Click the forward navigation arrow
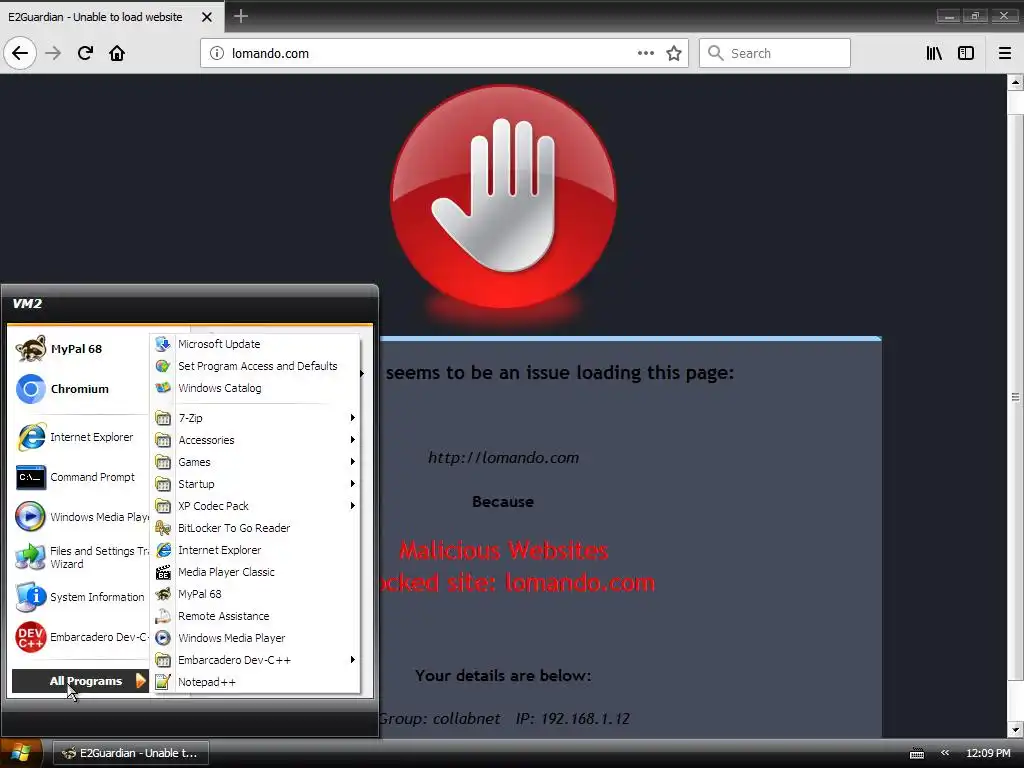The width and height of the screenshot is (1024, 768). pyautogui.click(x=53, y=53)
